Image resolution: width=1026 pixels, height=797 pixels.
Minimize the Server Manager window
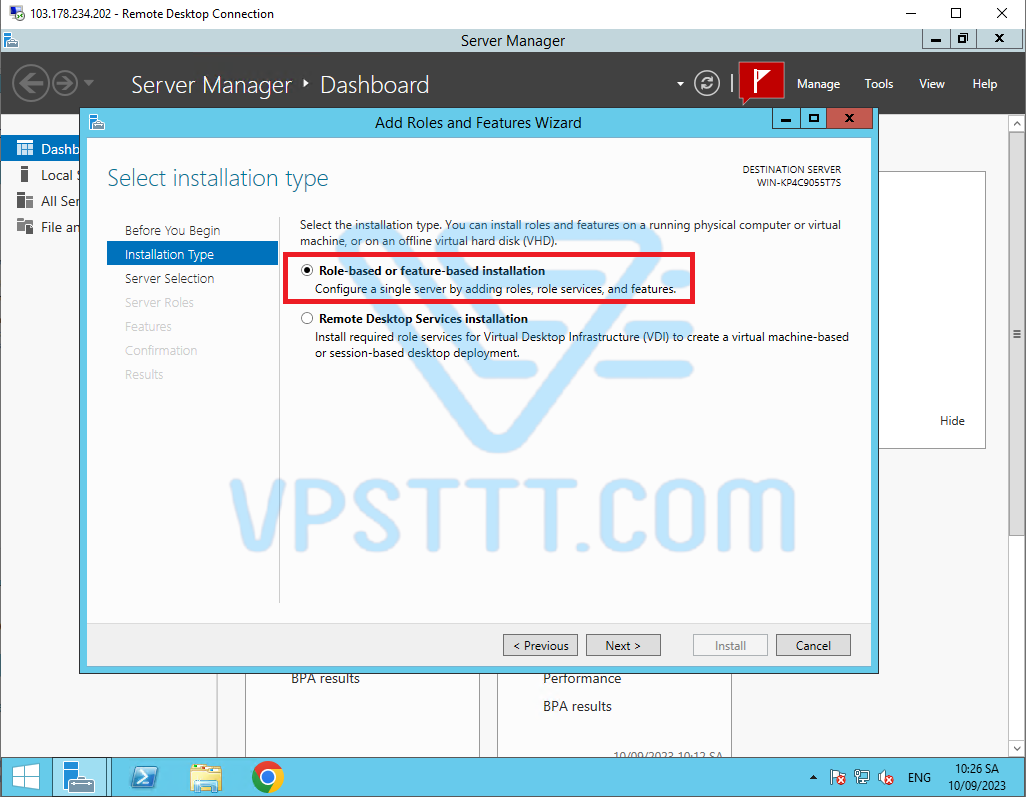936,39
